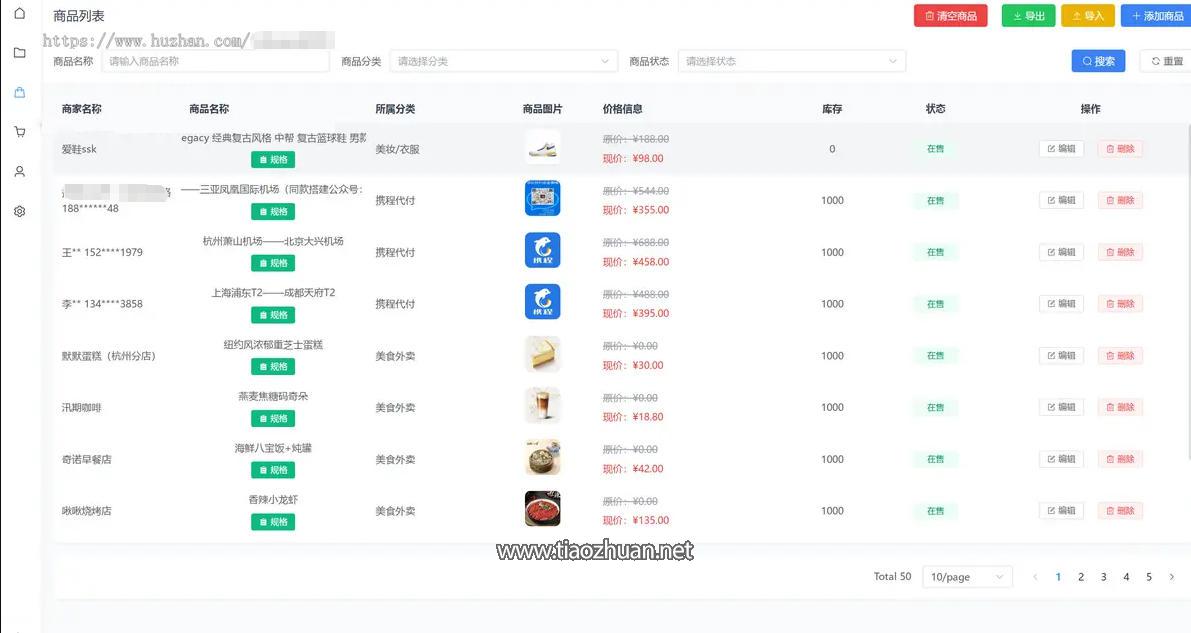Select the shopping bag sidebar icon
Screen dimensions: 1191x633
tap(19, 93)
